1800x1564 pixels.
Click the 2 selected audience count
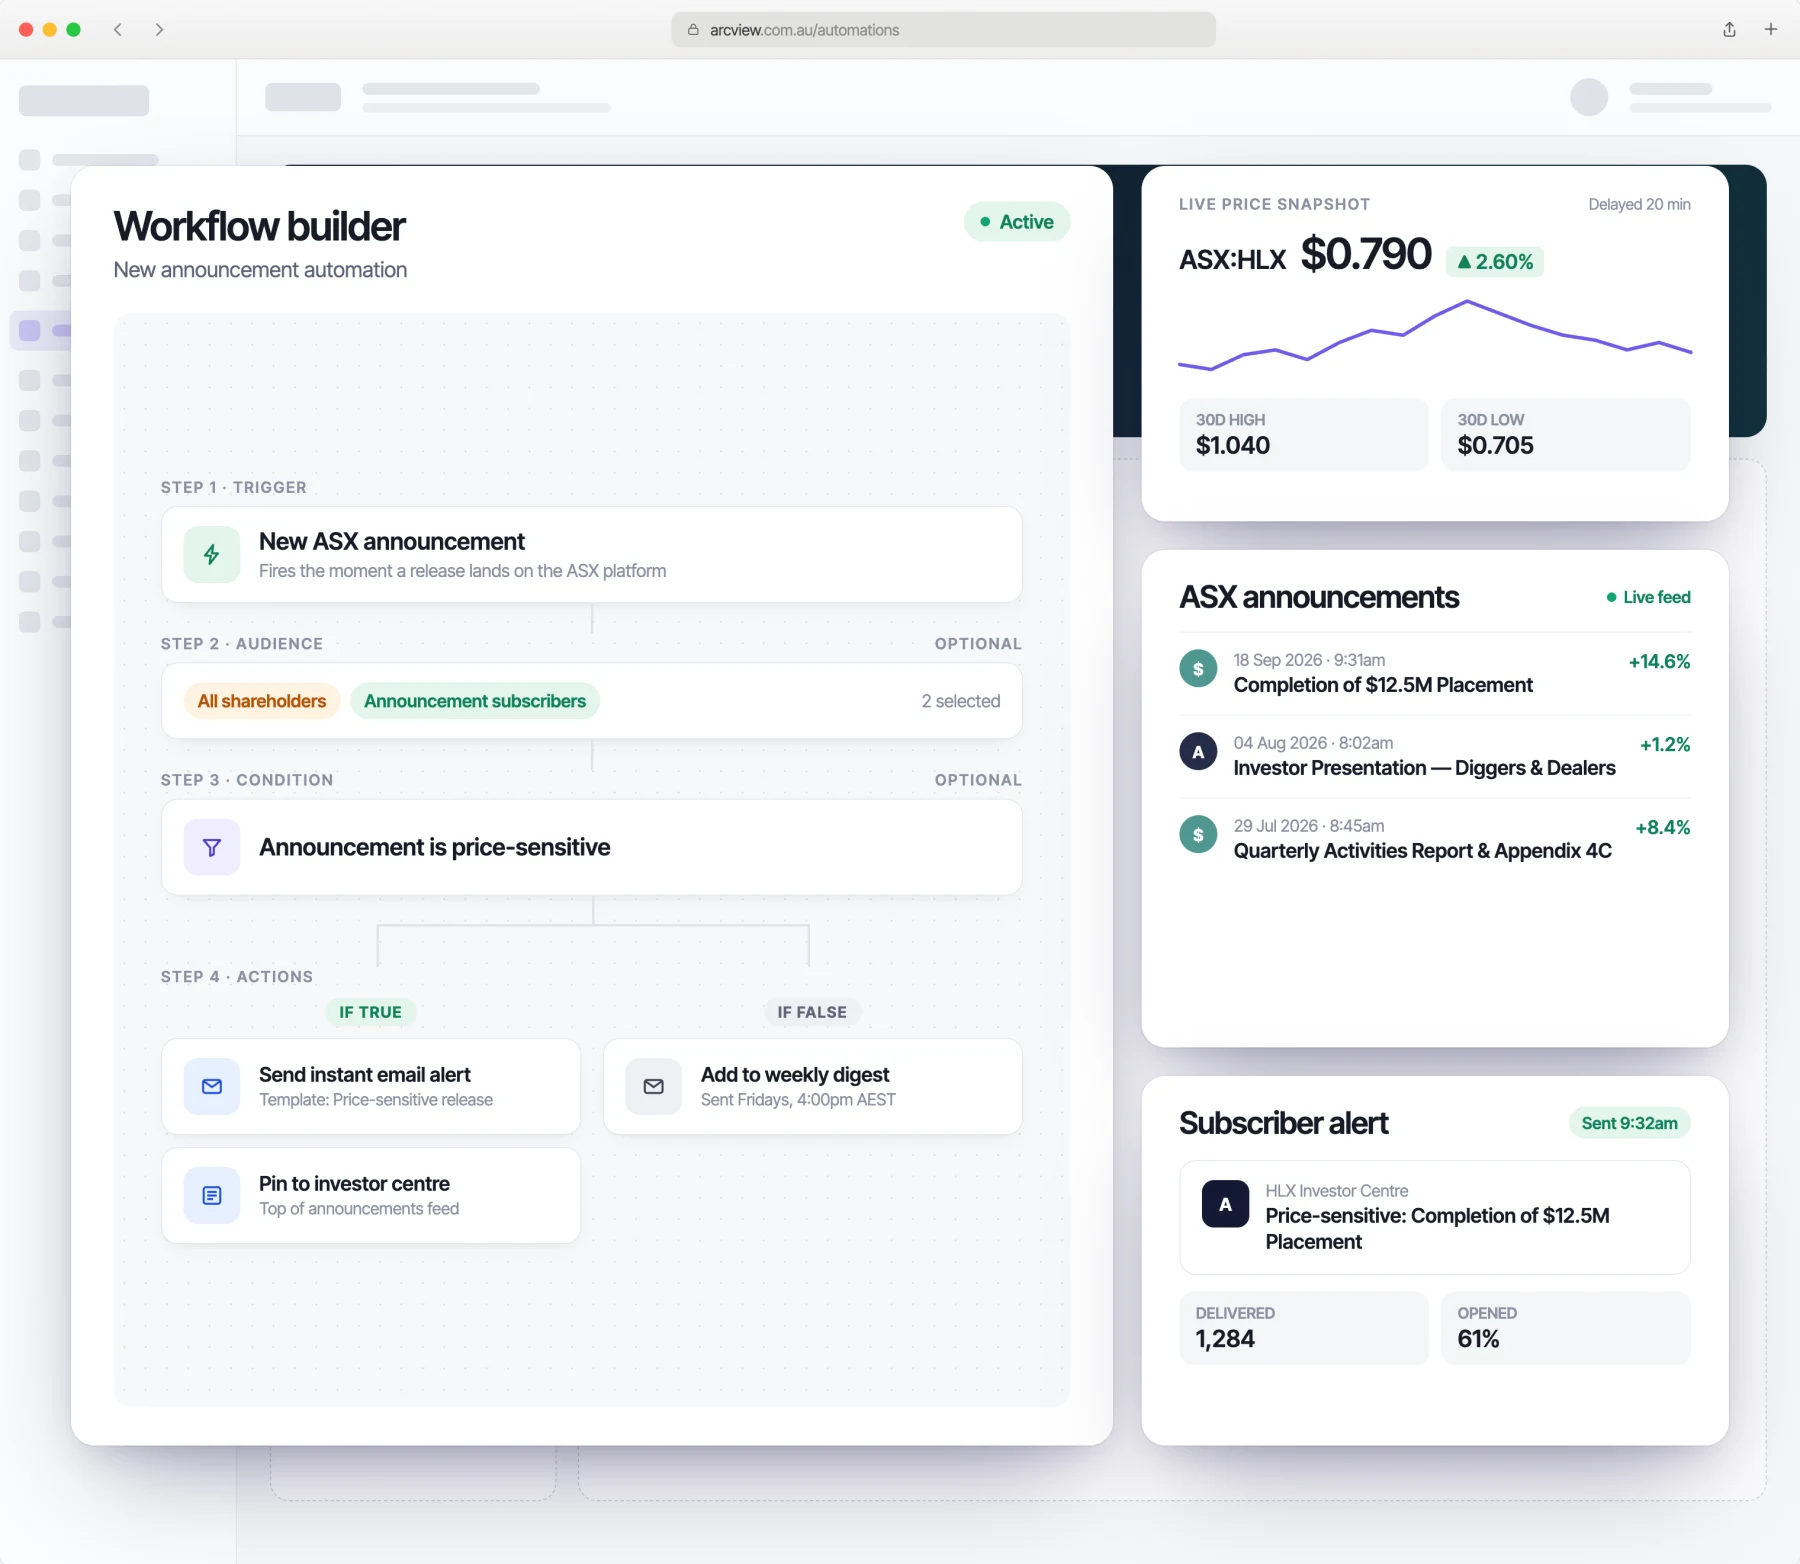tap(961, 701)
